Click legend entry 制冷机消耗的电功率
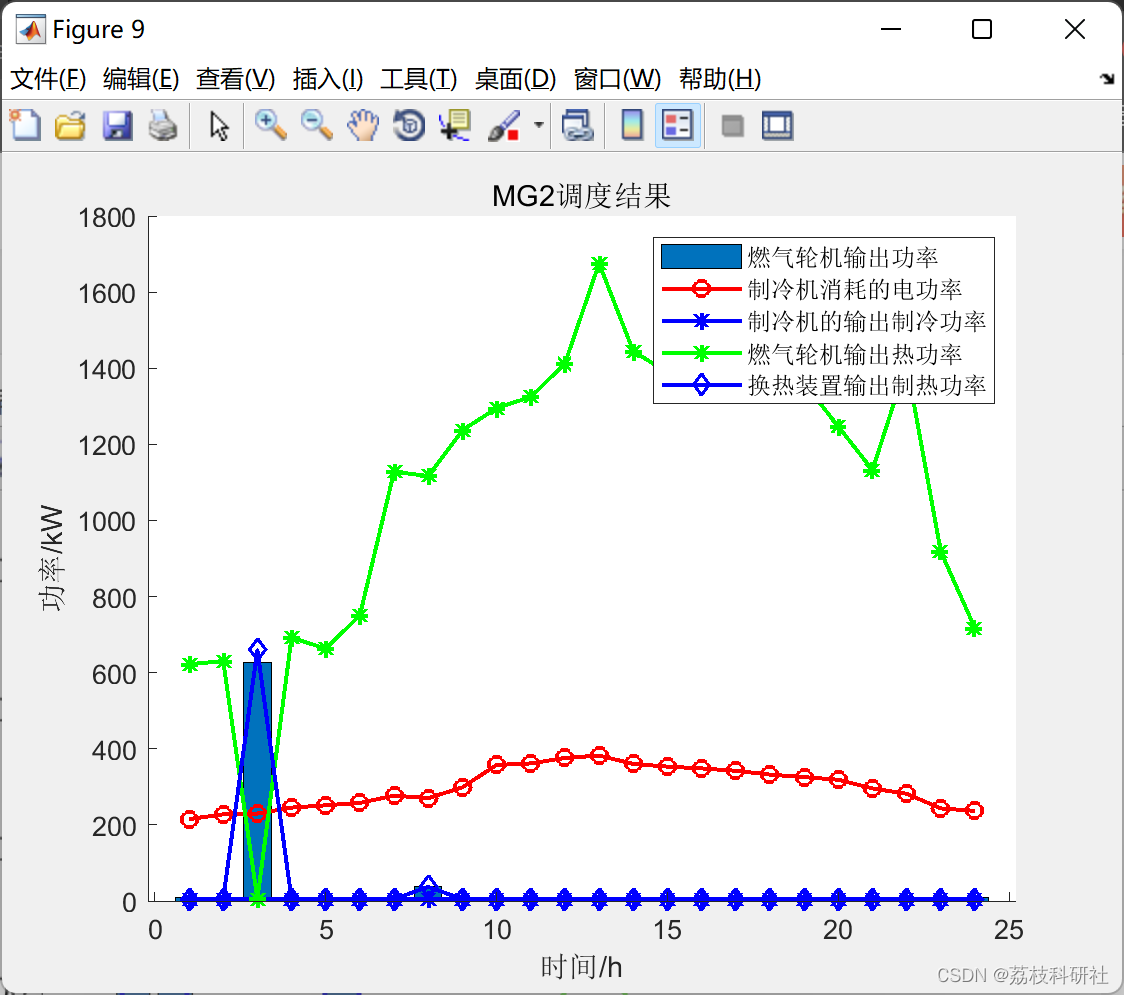 [854, 289]
